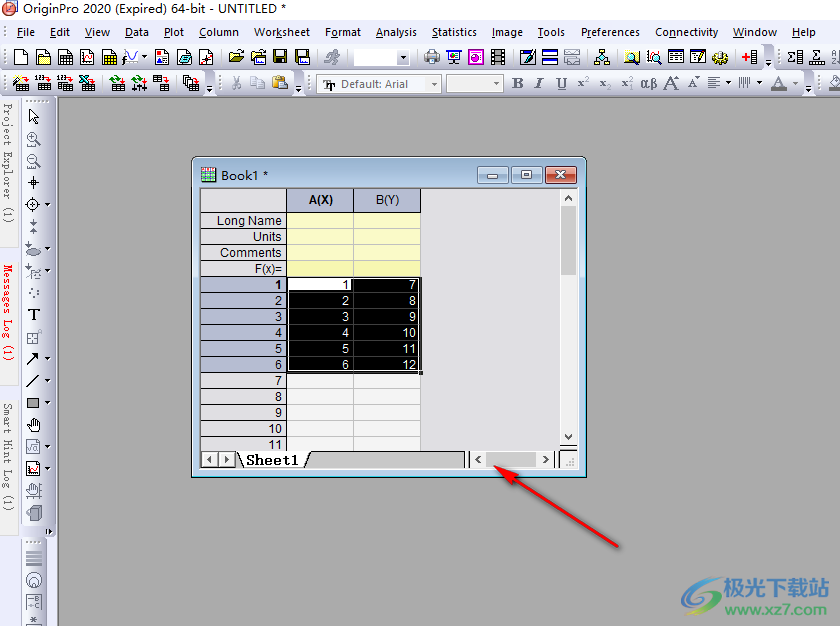Click the font color A swatch
The width and height of the screenshot is (840, 626).
tap(779, 84)
